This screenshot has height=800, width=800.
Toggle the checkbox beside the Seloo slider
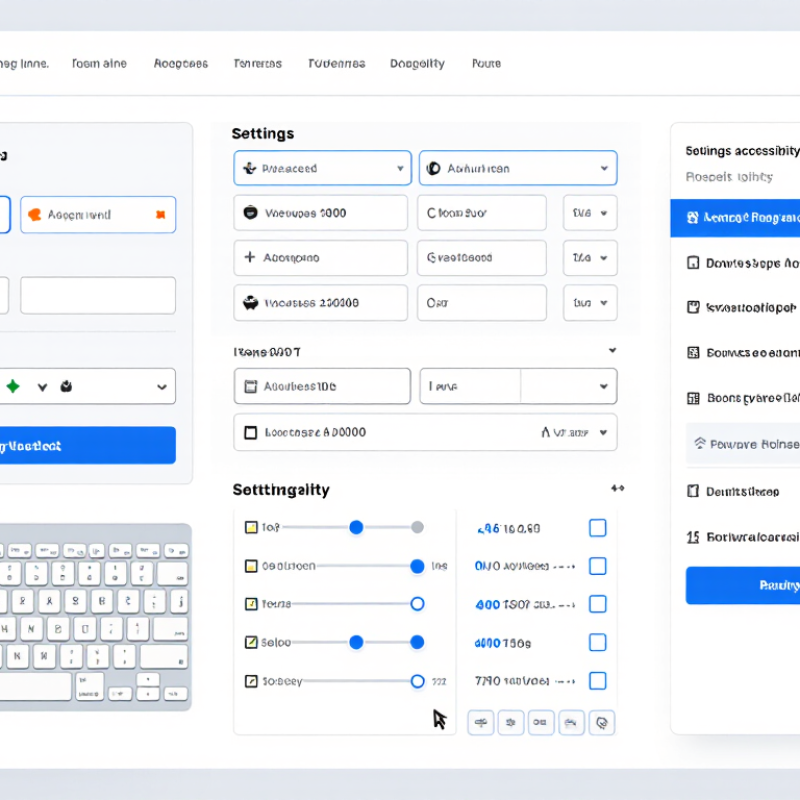click(x=251, y=642)
